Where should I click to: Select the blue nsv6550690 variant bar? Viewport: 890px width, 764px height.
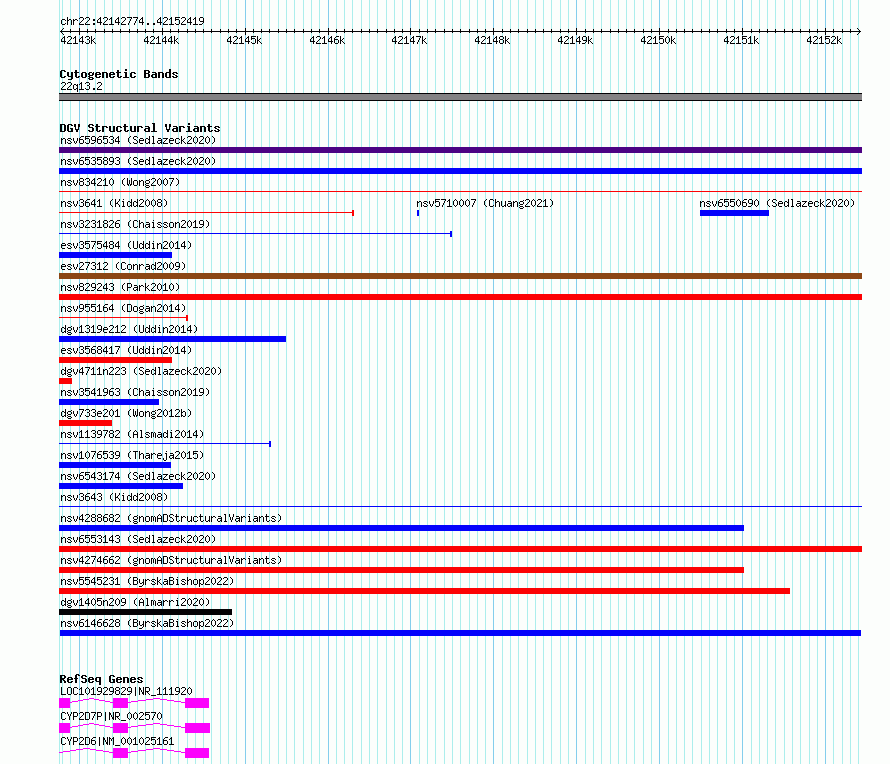pos(734,213)
